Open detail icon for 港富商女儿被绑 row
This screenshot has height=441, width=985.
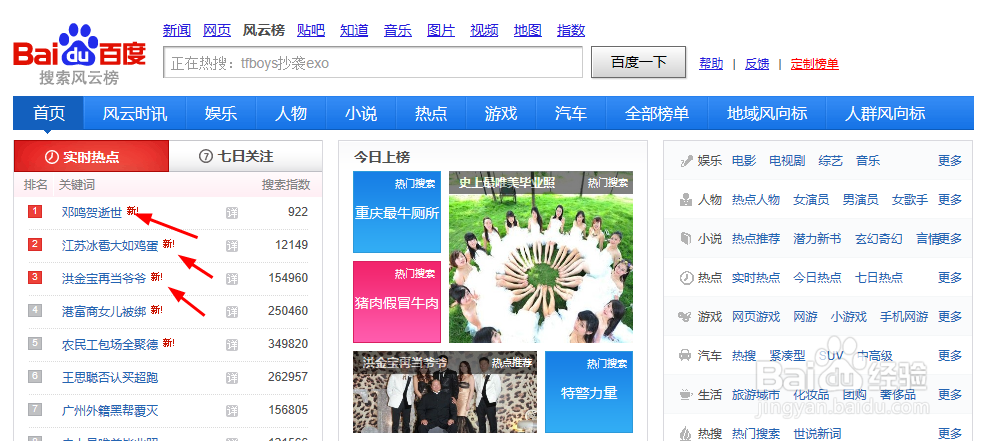(x=232, y=311)
